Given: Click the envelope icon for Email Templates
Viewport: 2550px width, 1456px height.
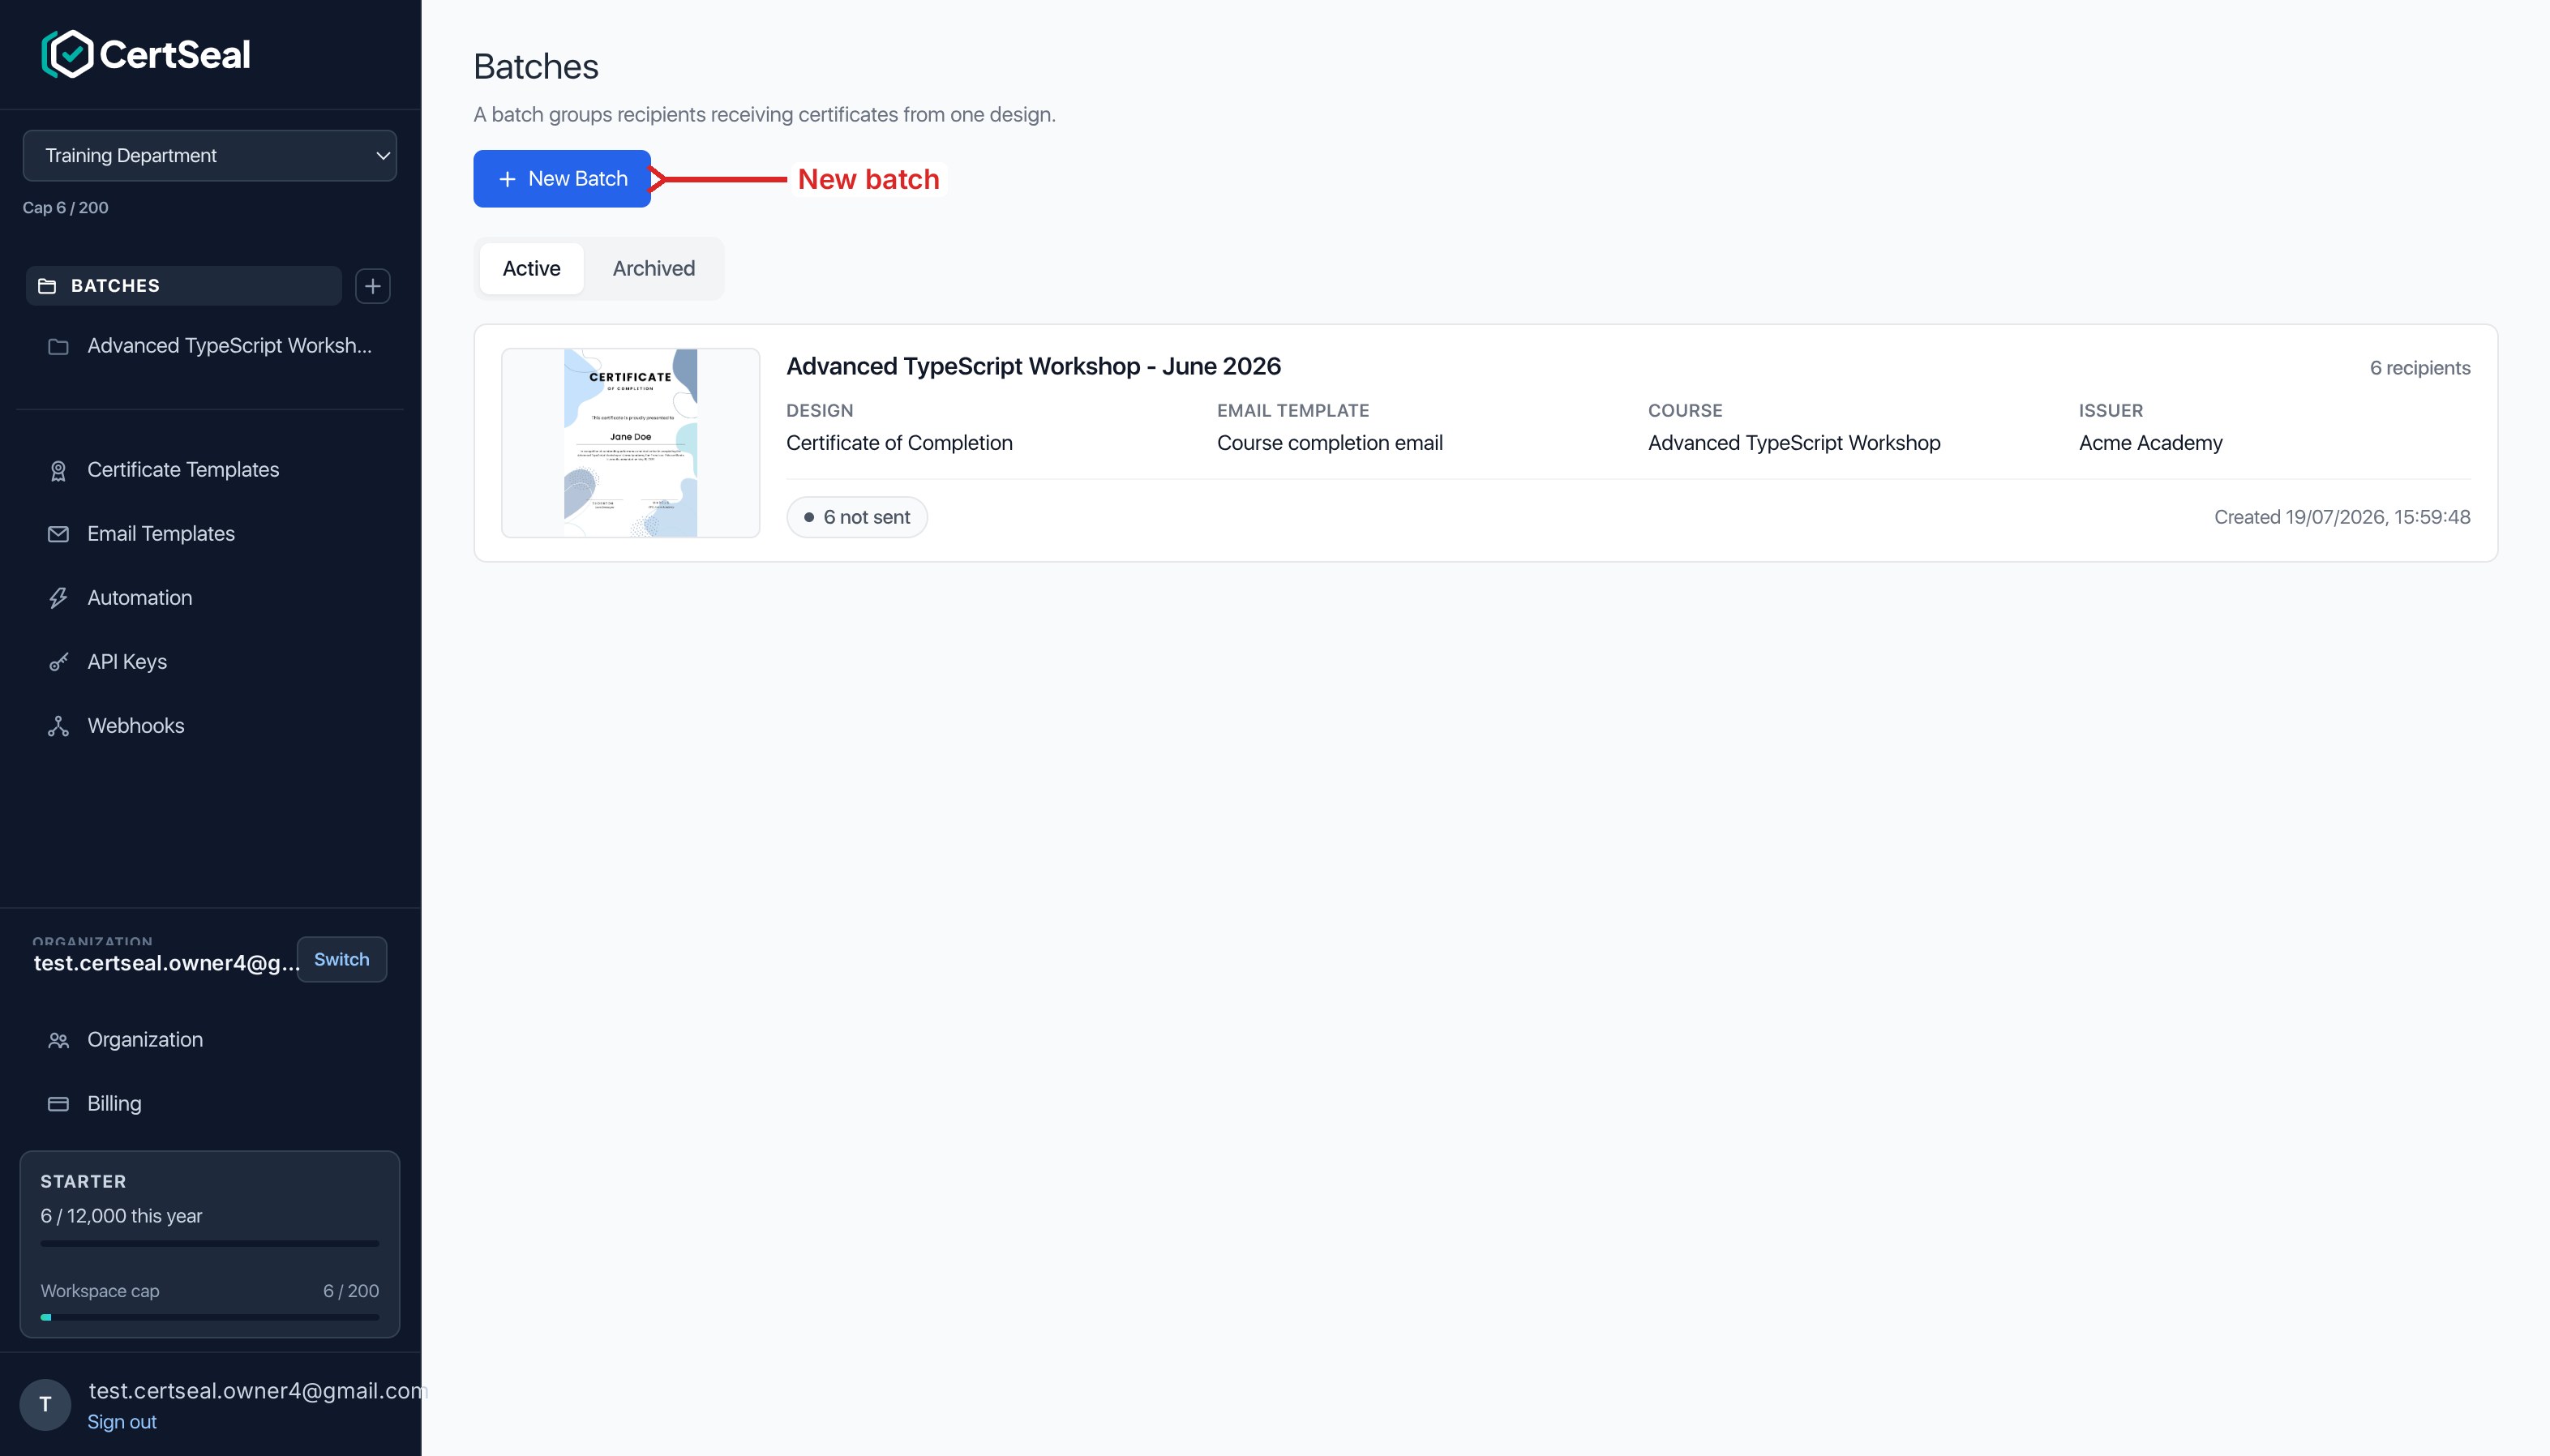Looking at the screenshot, I should pyautogui.click(x=58, y=534).
